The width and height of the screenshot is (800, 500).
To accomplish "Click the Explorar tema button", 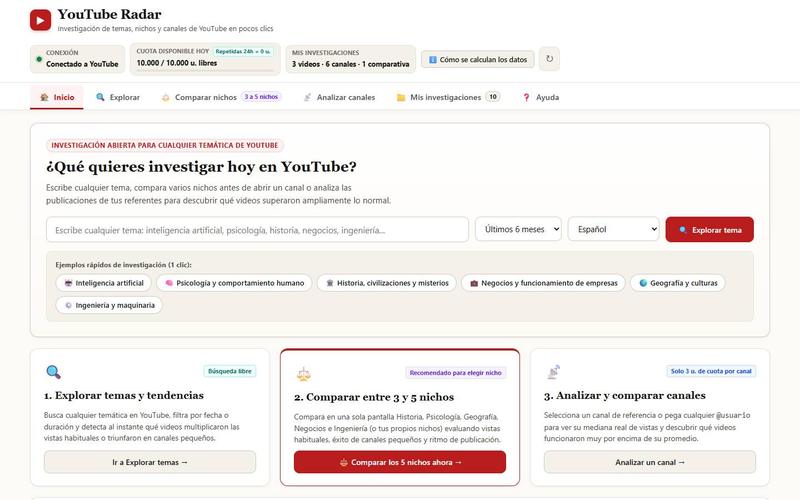I will pyautogui.click(x=710, y=230).
